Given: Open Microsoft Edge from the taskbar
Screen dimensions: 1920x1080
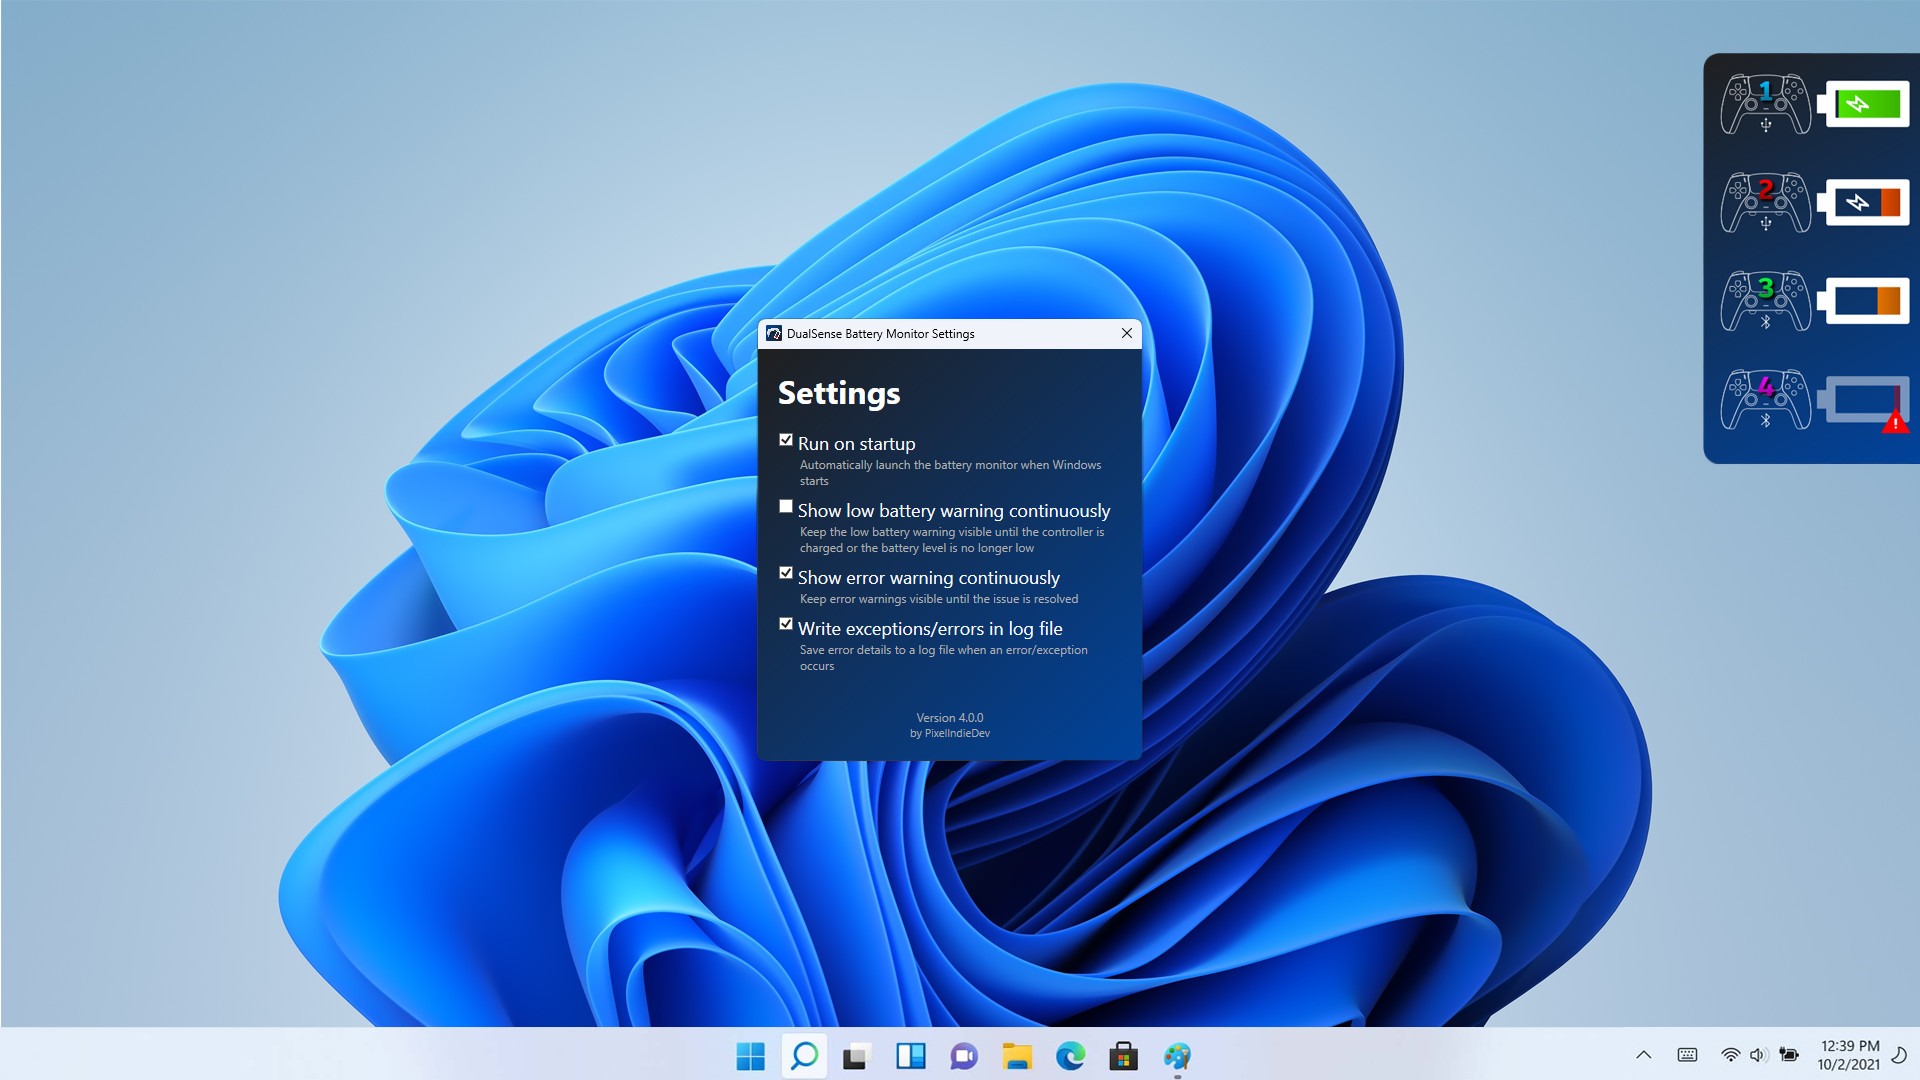Looking at the screenshot, I should click(1070, 1056).
